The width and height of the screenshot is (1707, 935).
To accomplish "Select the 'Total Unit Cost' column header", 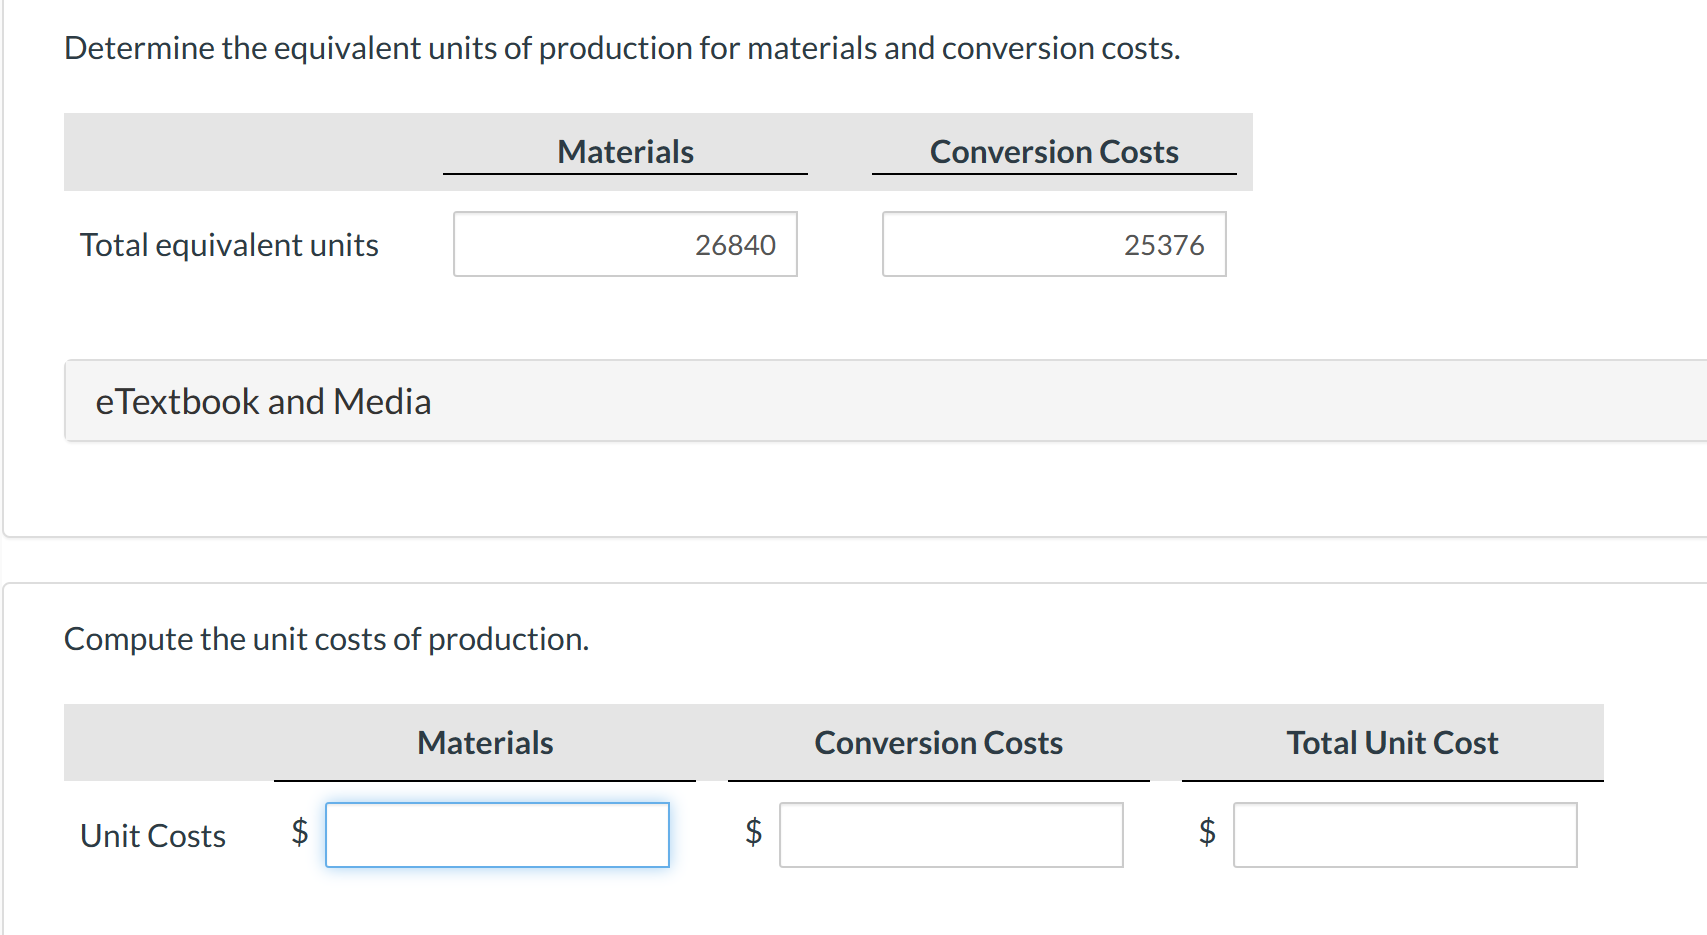I will coord(1392,743).
